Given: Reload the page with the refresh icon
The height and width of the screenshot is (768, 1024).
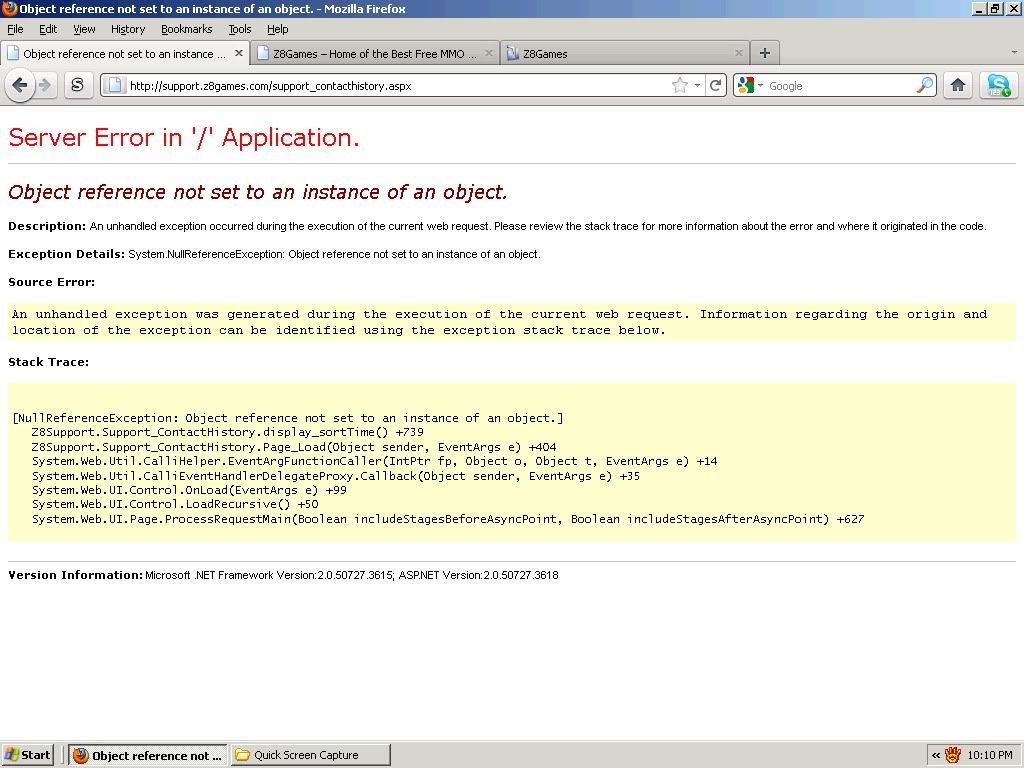Looking at the screenshot, I should pos(716,86).
